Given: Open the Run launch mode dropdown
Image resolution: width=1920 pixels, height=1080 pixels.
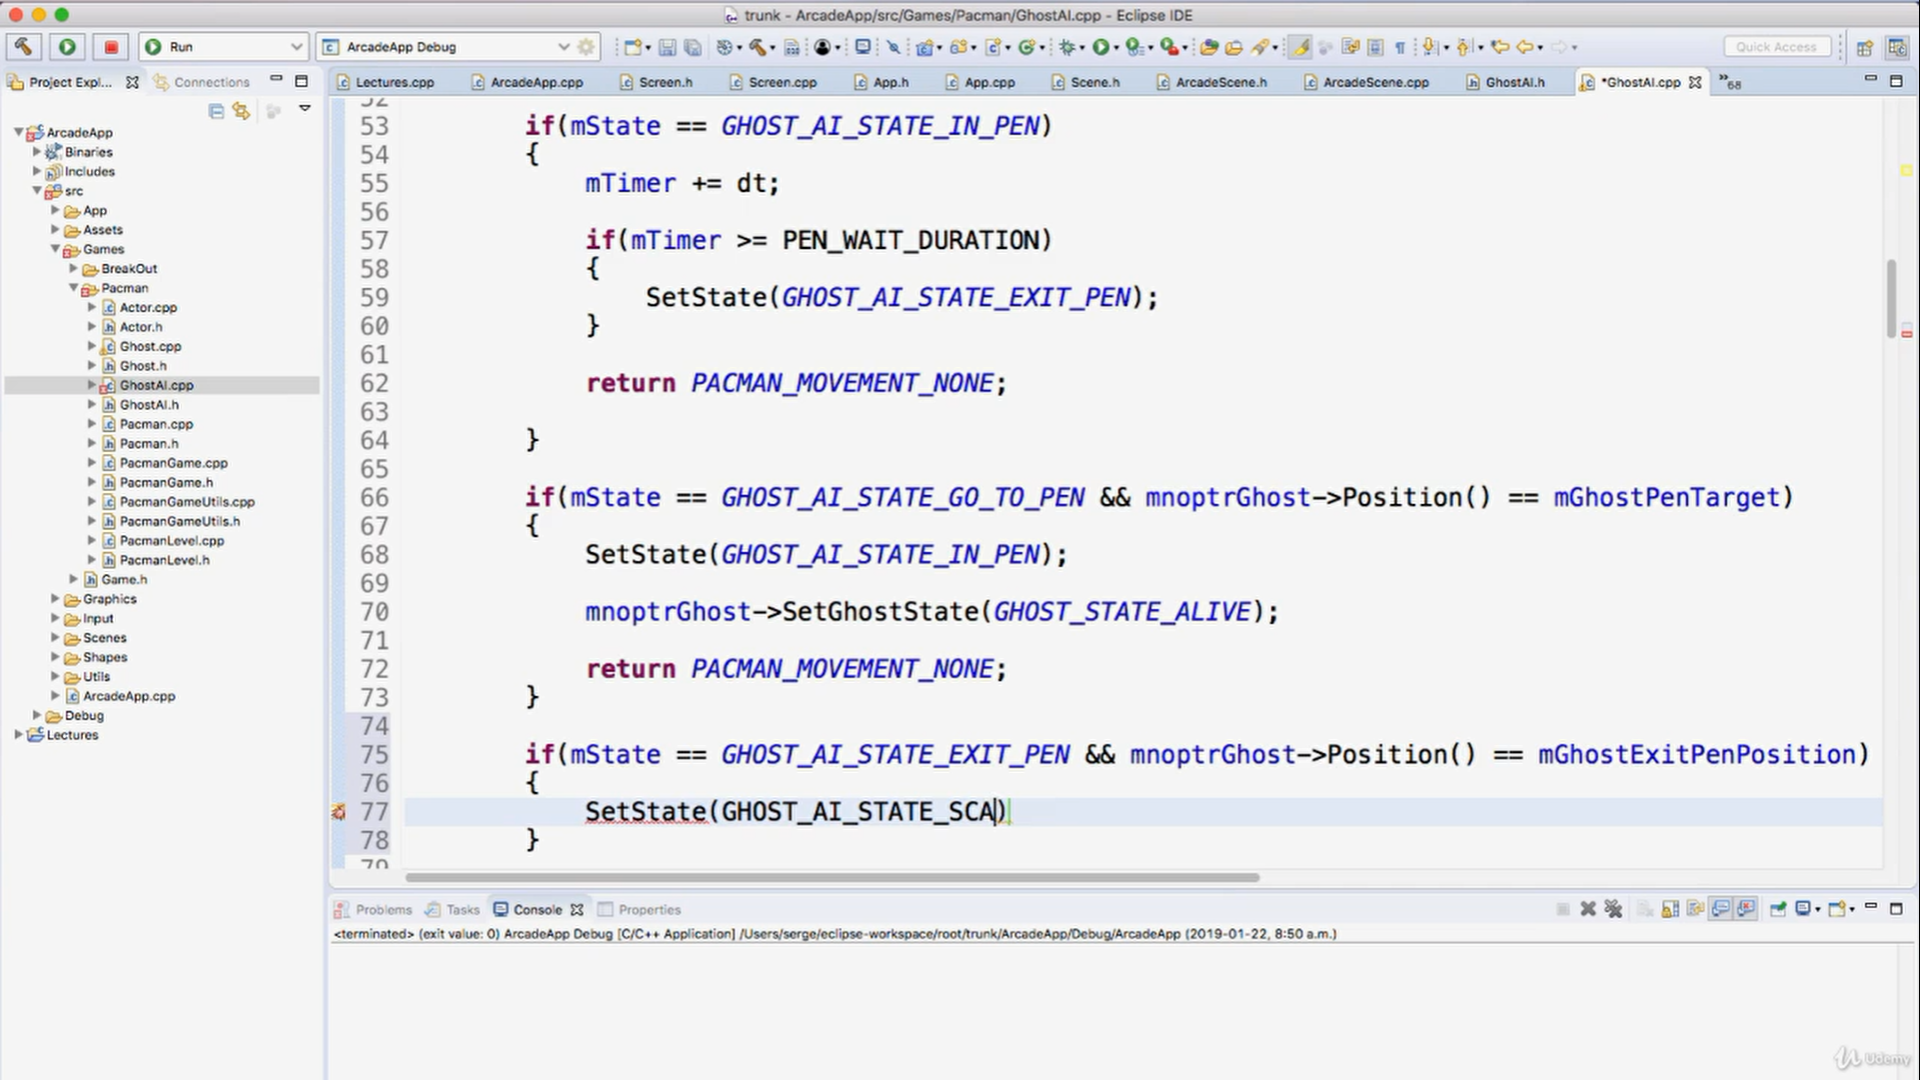Looking at the screenshot, I should [223, 47].
